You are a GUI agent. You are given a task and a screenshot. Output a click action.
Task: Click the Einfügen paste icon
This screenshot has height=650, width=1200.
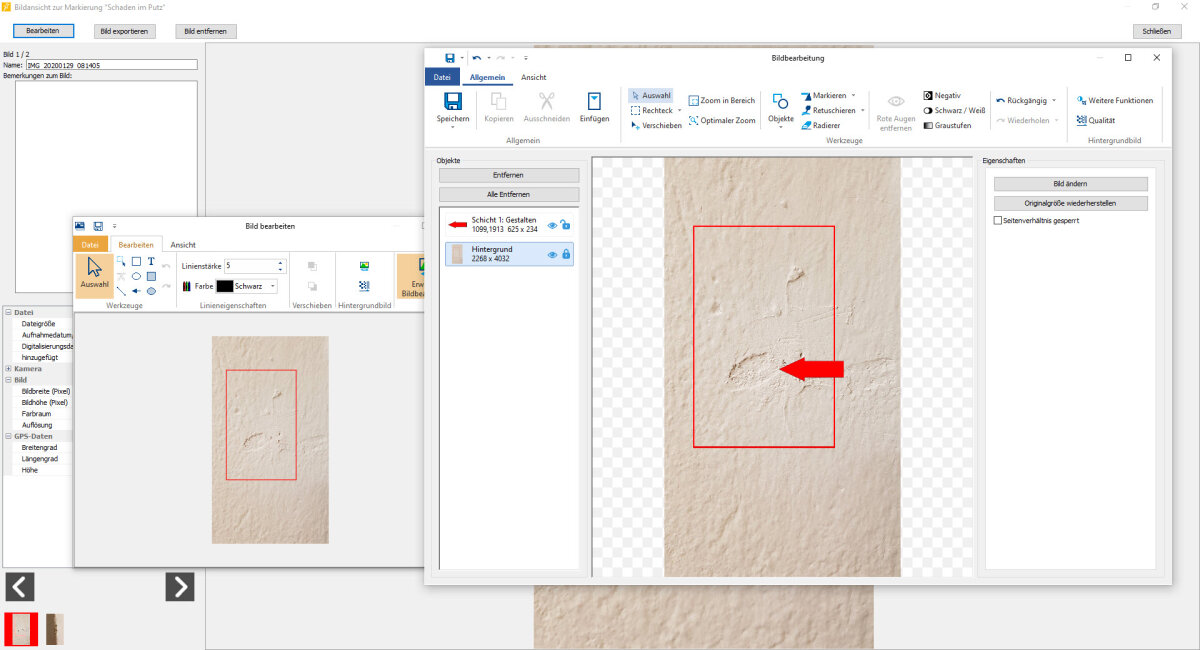click(x=594, y=102)
